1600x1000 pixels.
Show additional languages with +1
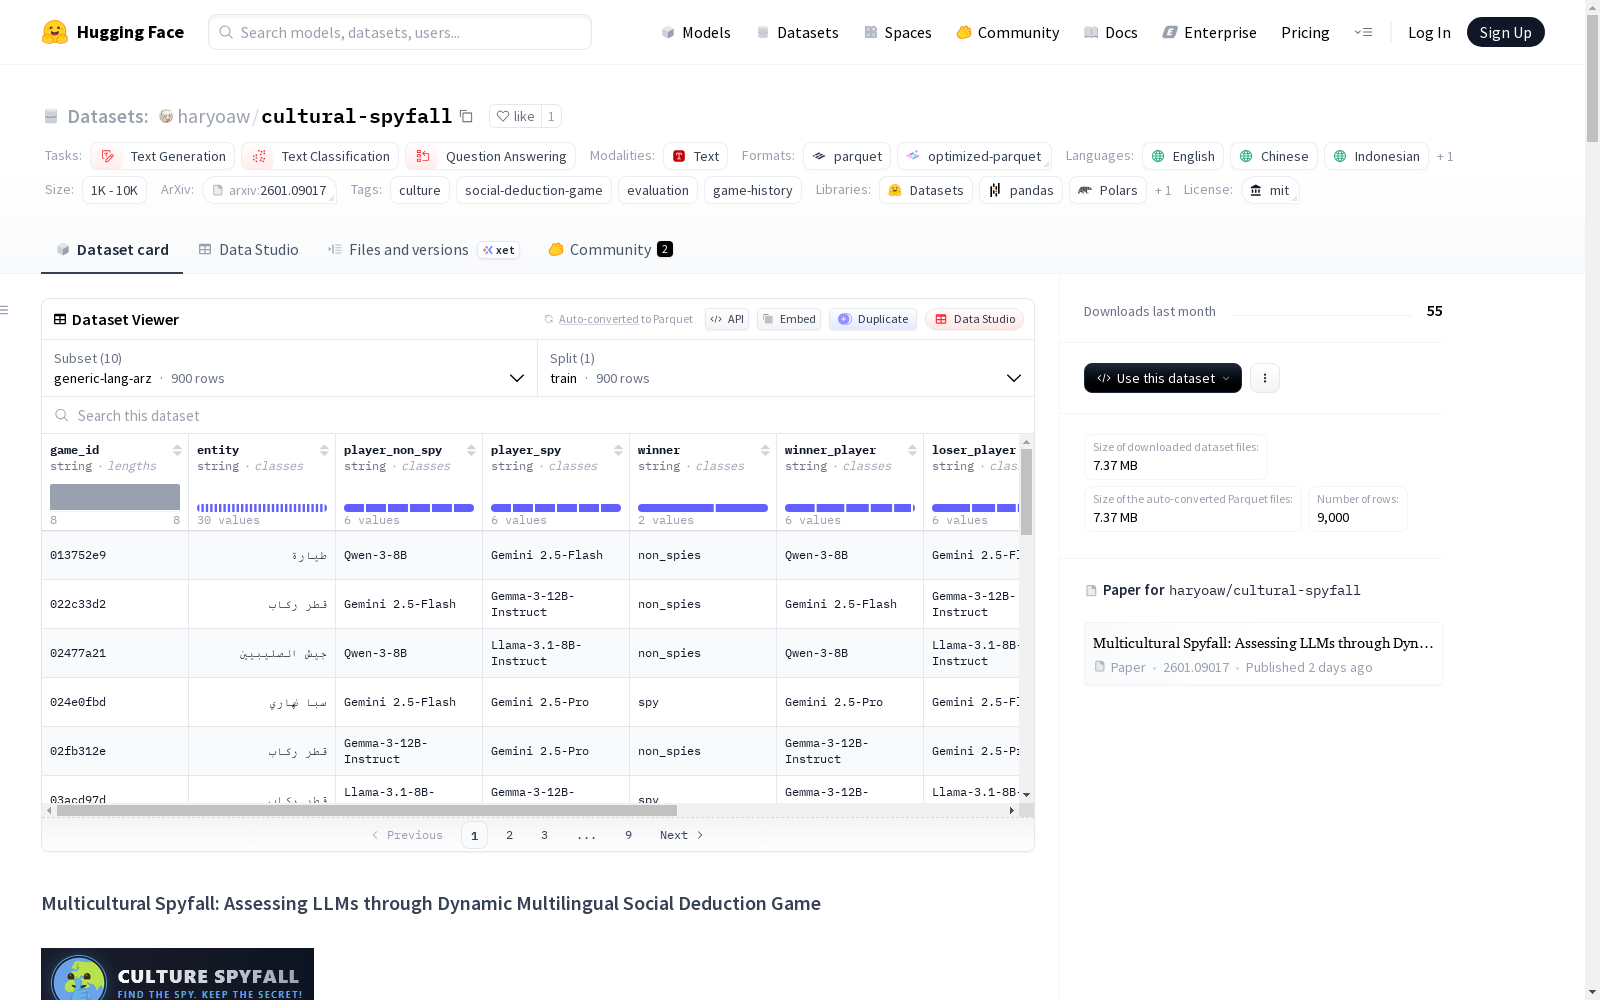pos(1445,156)
